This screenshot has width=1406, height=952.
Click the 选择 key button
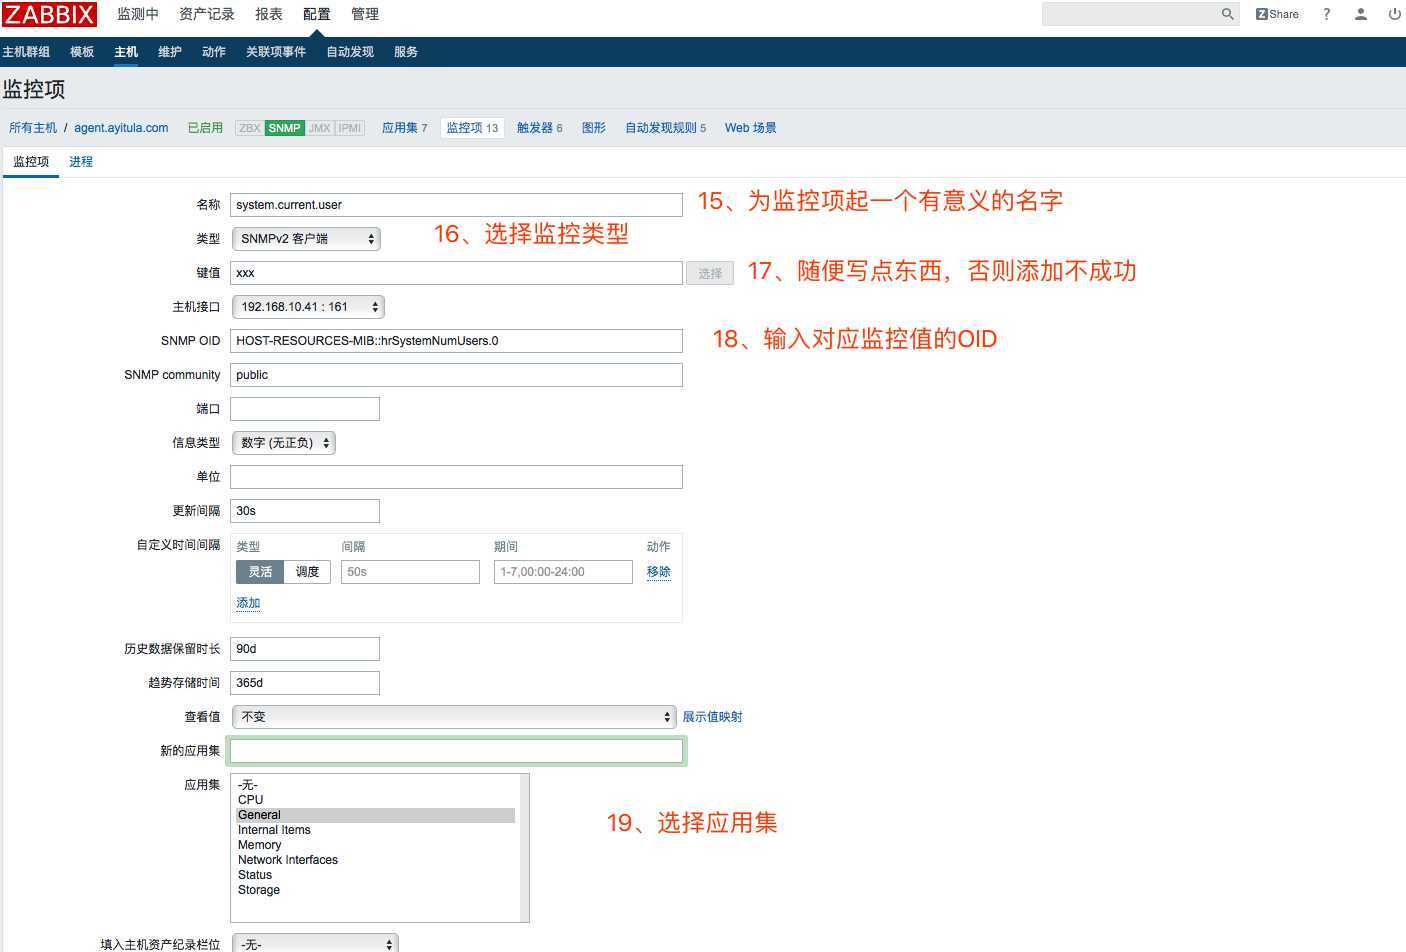(710, 273)
